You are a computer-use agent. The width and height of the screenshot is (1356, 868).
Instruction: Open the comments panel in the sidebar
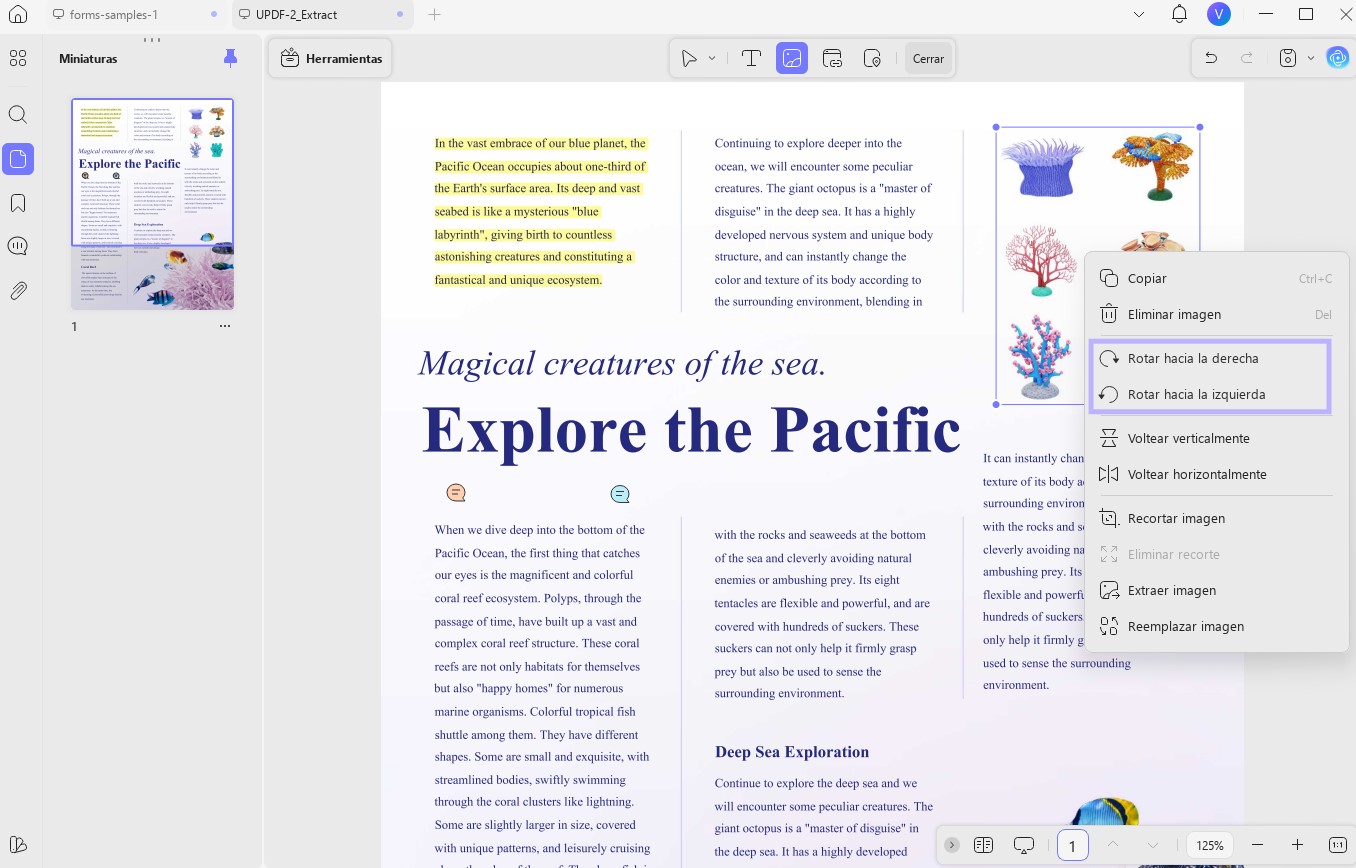[x=18, y=246]
